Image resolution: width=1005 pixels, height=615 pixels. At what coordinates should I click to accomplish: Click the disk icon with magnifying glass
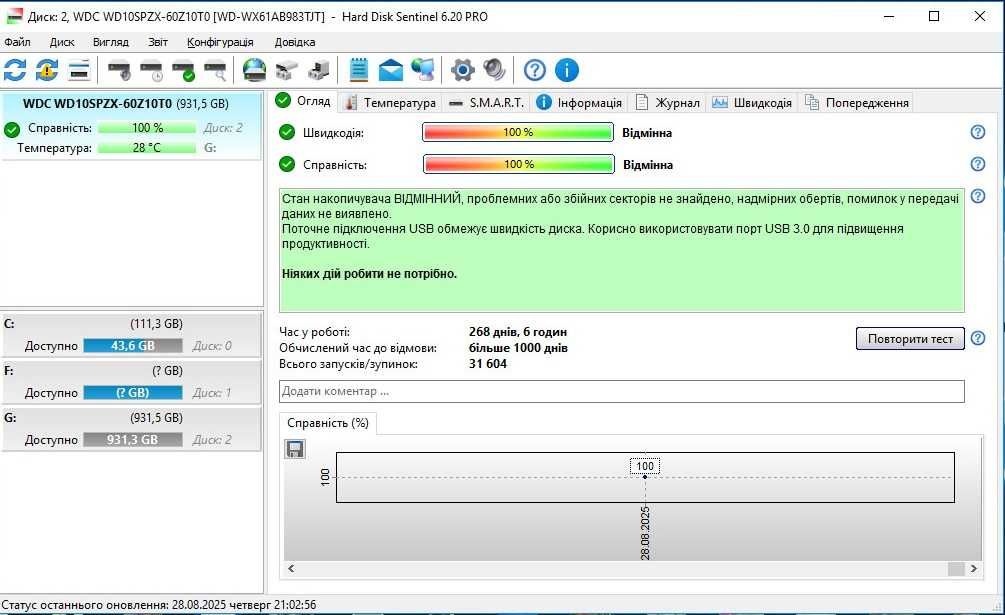point(215,70)
